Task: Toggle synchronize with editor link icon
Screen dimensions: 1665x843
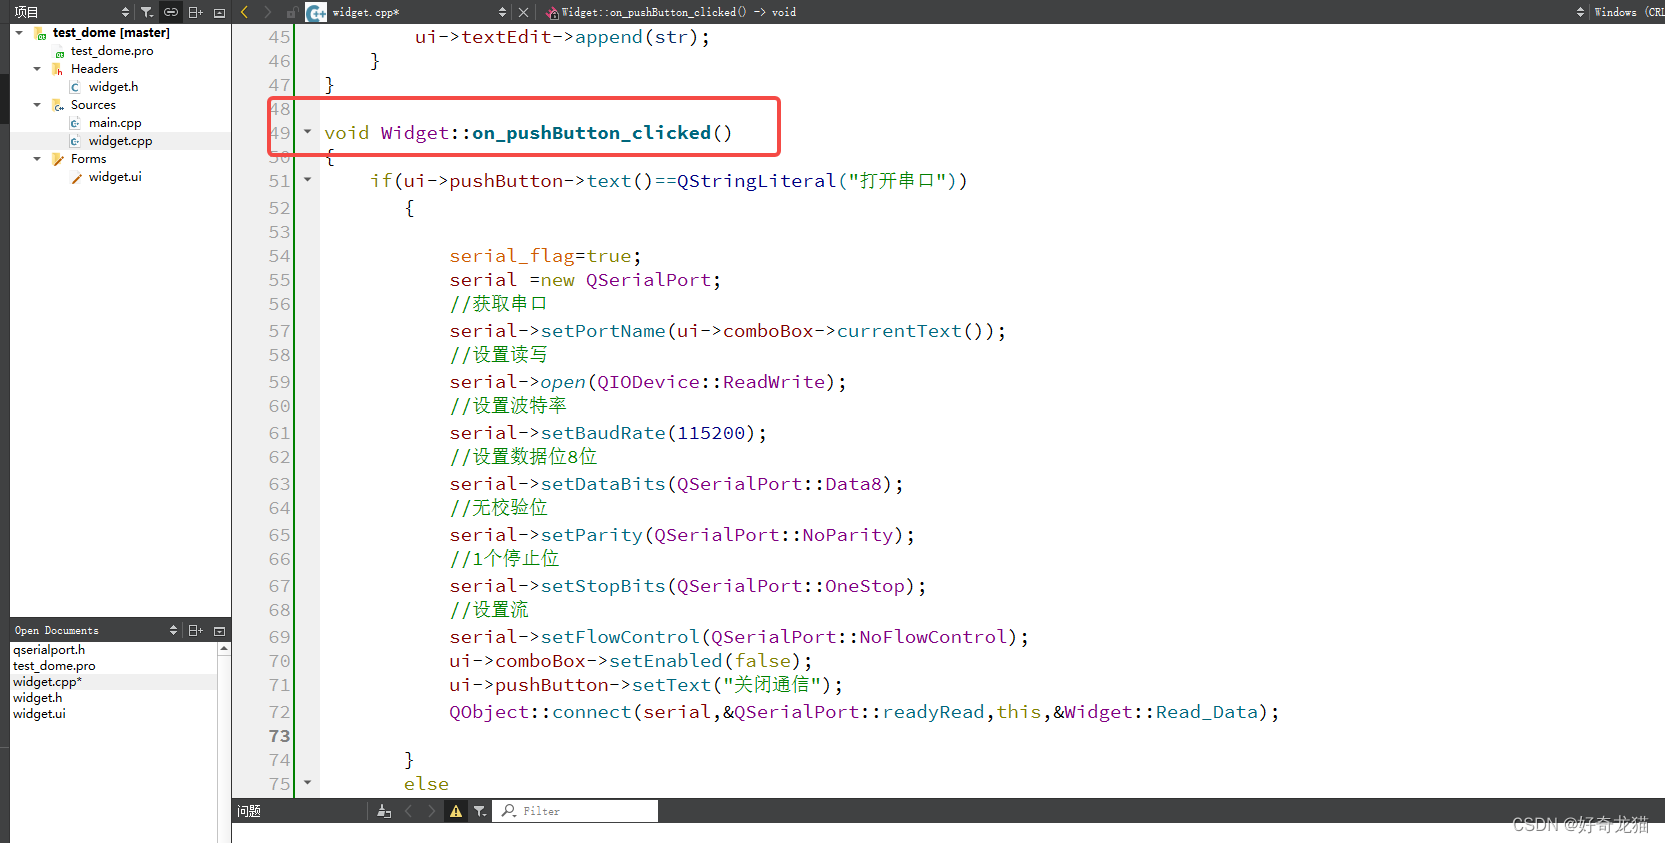Action: point(171,12)
